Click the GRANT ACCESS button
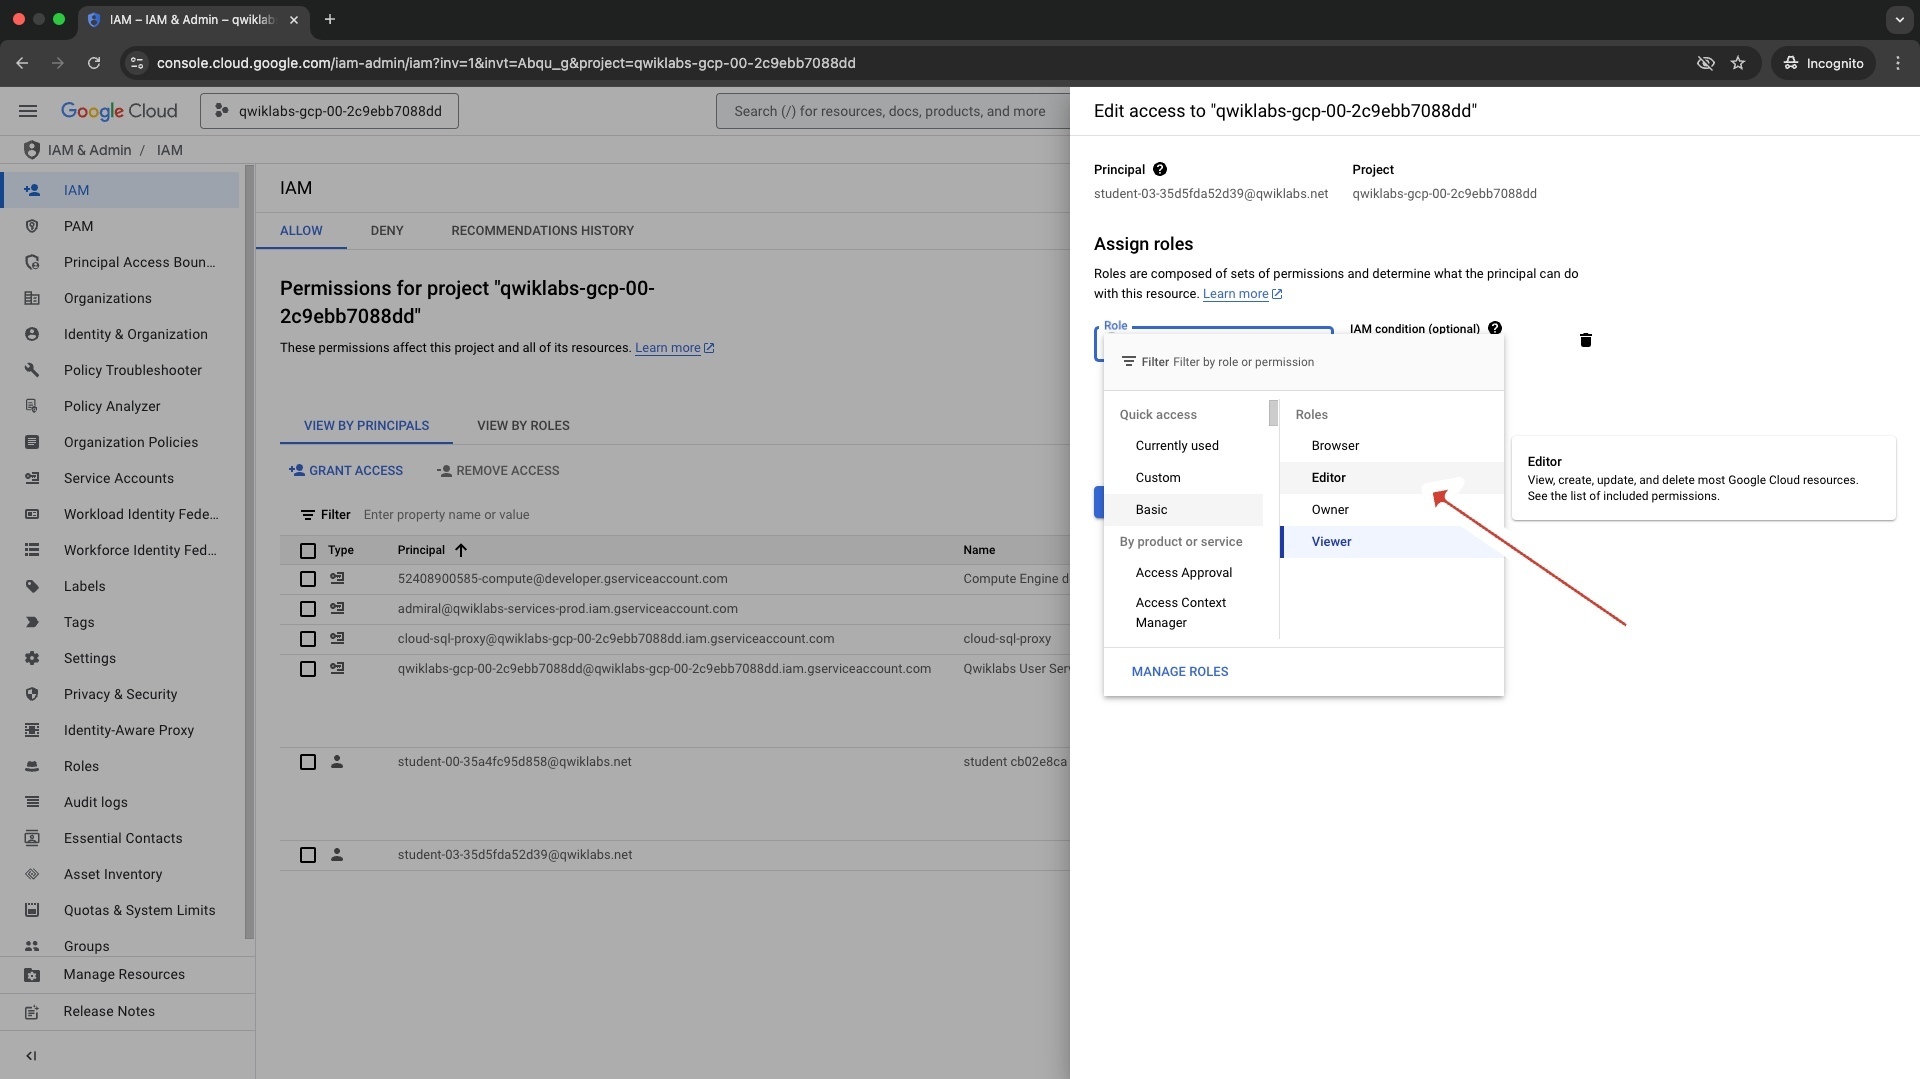This screenshot has width=1920, height=1079. pos(346,471)
